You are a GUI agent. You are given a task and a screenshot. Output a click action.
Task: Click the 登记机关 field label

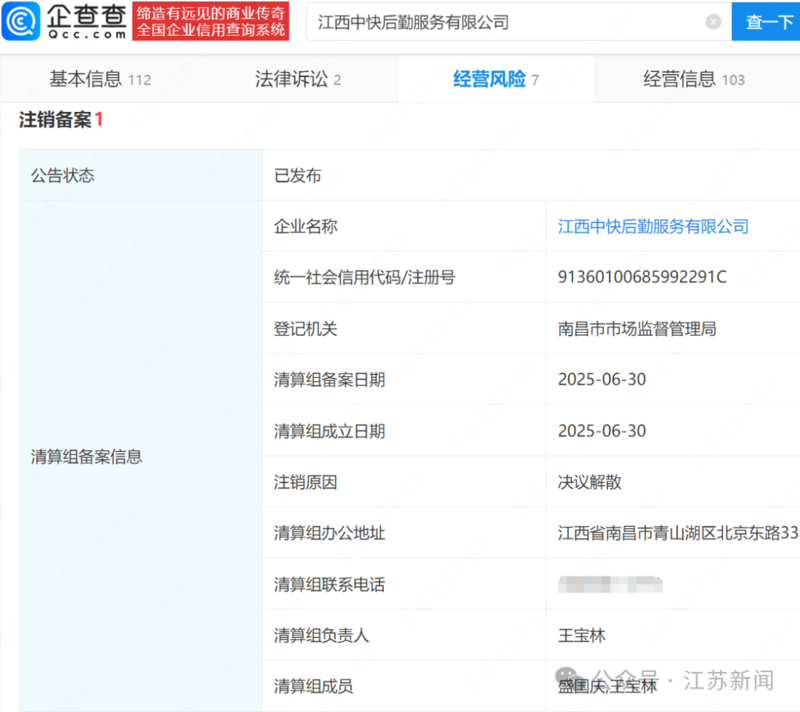(x=305, y=328)
